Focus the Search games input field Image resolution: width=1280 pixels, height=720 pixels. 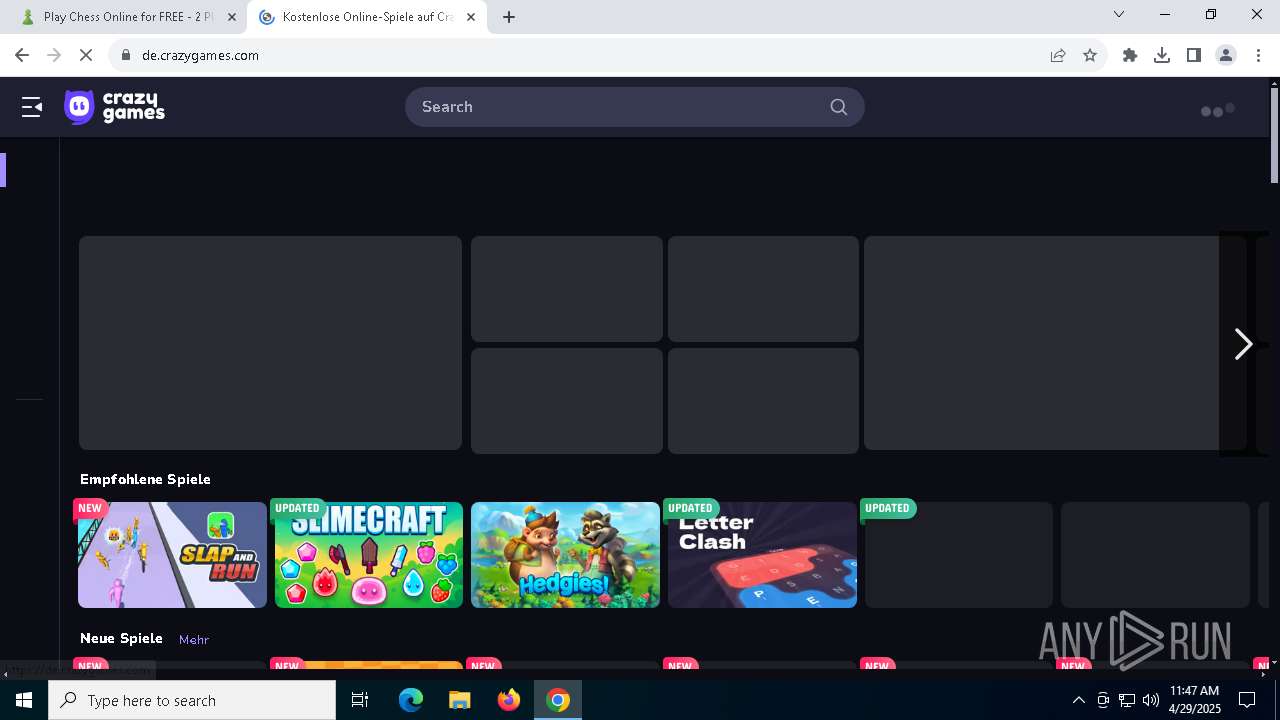click(634, 107)
